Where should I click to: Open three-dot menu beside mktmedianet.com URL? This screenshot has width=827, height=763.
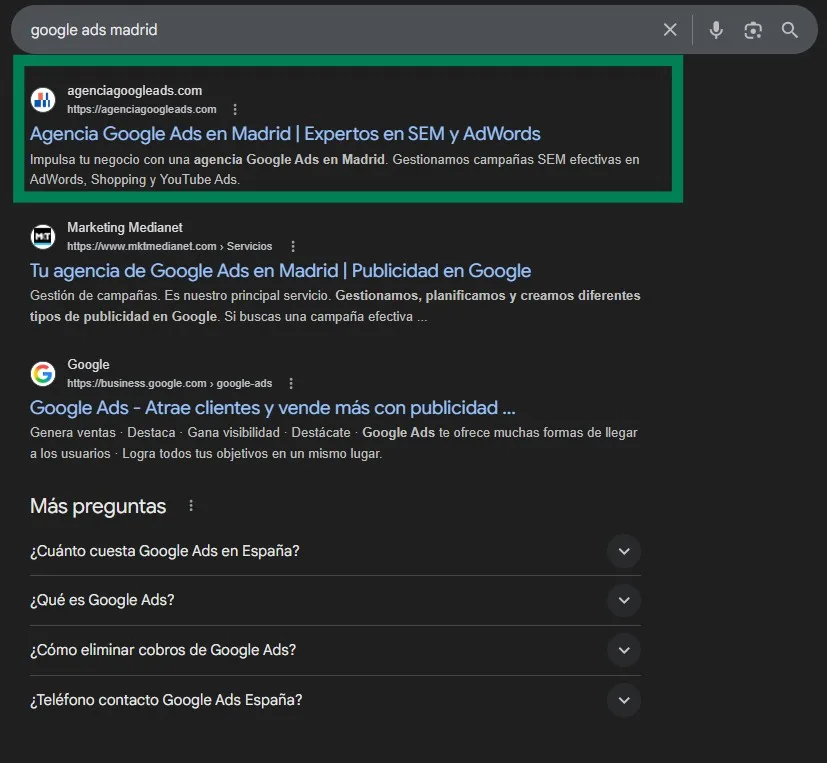click(293, 246)
